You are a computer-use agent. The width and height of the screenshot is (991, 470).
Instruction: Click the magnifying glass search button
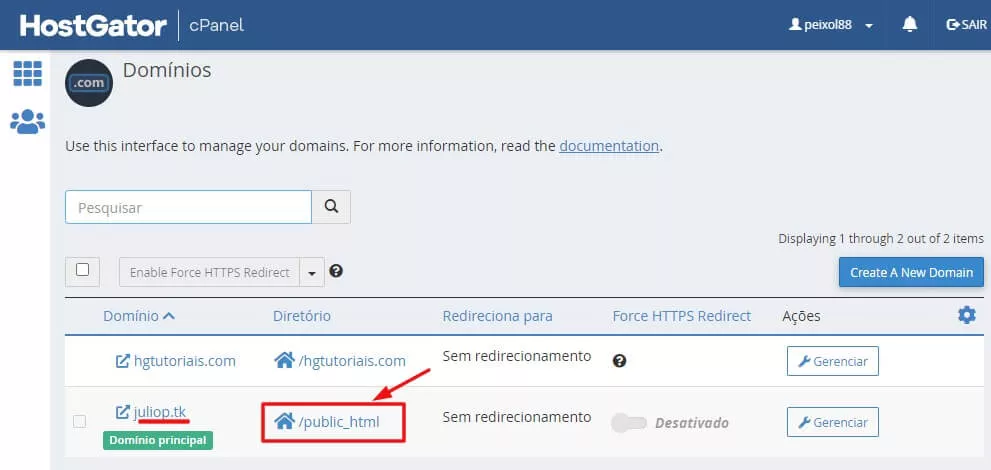[331, 207]
